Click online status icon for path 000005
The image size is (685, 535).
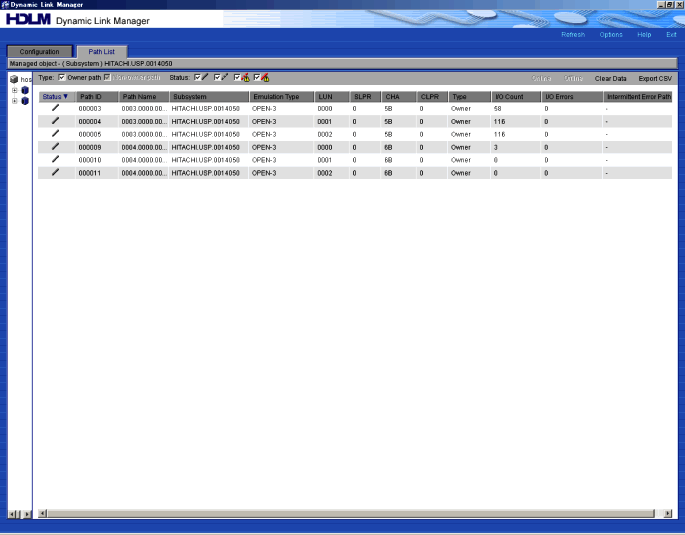click(55, 134)
